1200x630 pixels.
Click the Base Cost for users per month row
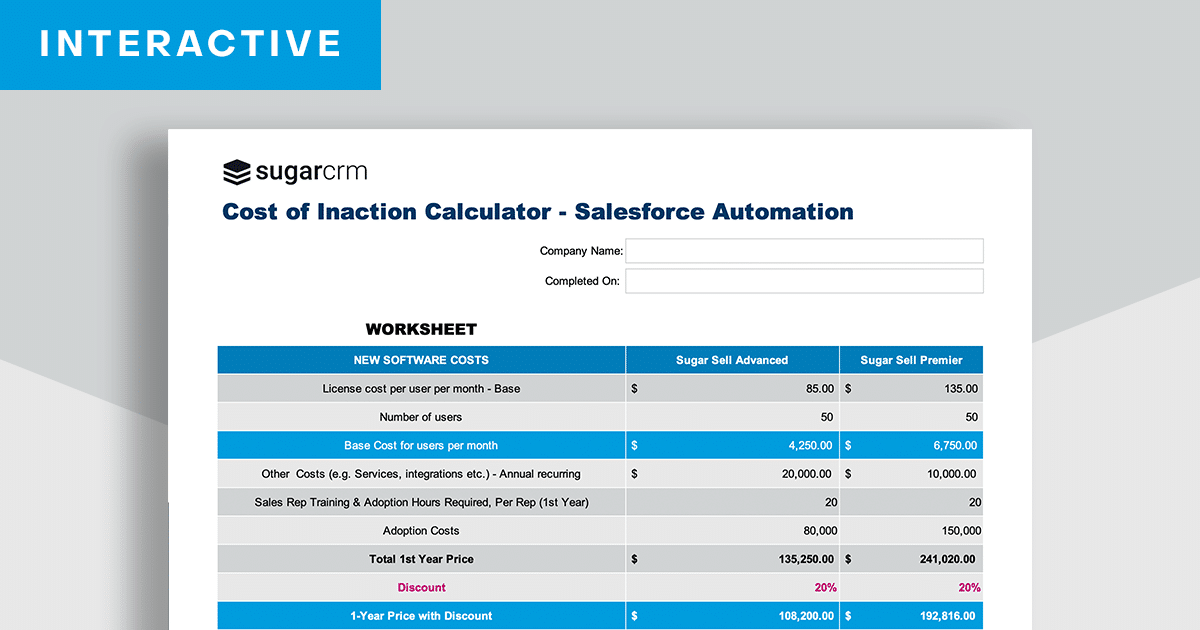click(x=421, y=445)
